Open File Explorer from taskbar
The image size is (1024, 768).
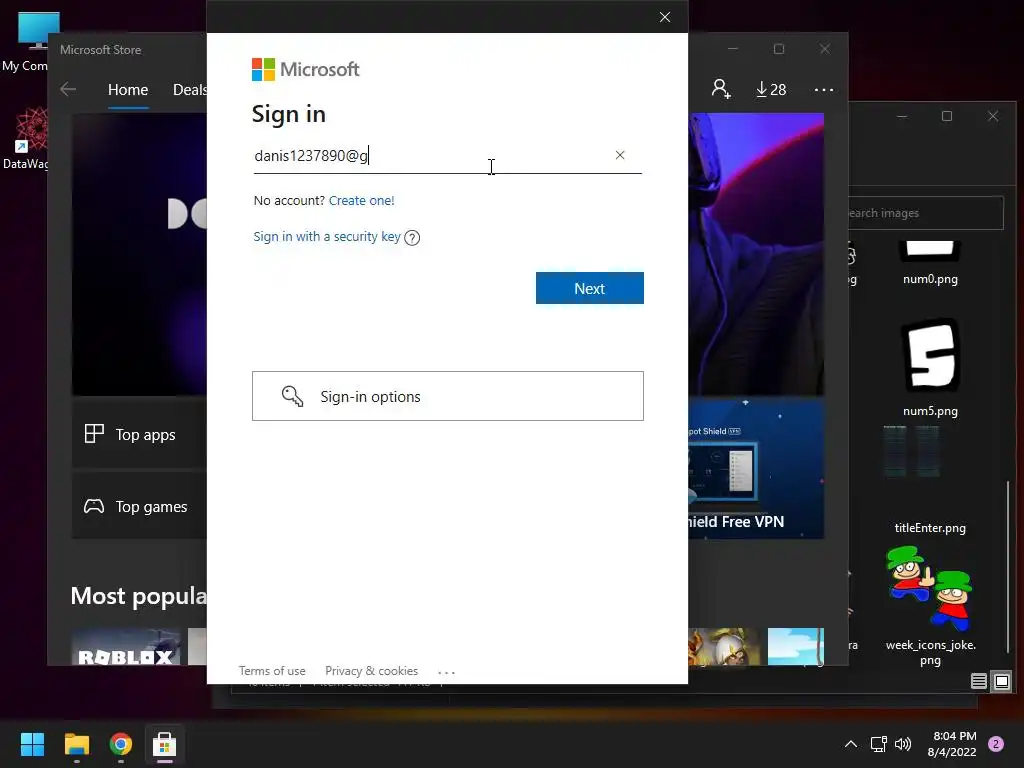tap(76, 744)
